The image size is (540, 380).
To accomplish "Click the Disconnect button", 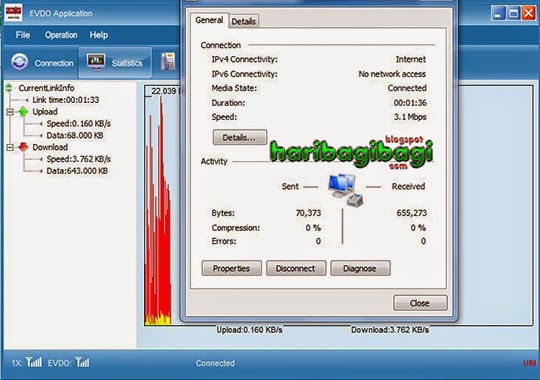I will 296,268.
